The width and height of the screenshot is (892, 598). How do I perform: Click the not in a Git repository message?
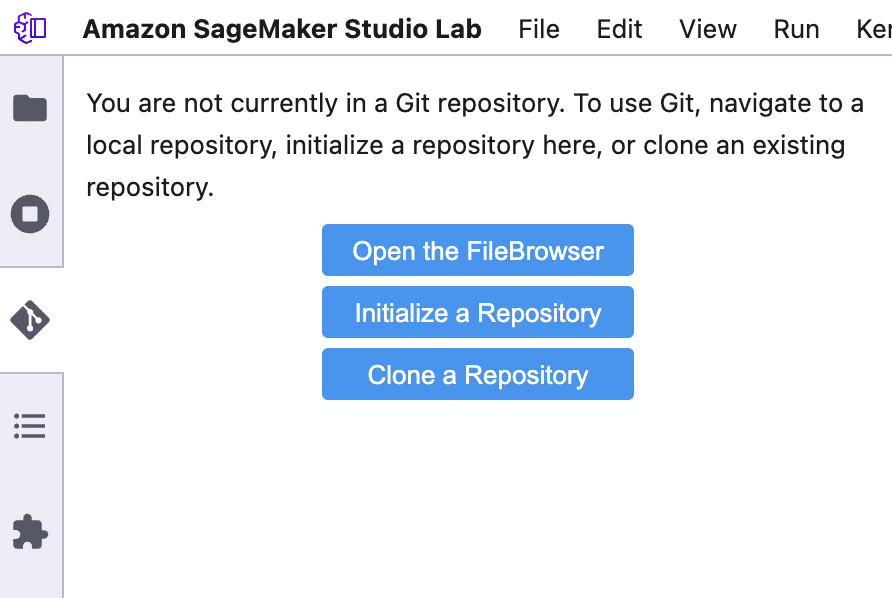[x=475, y=145]
